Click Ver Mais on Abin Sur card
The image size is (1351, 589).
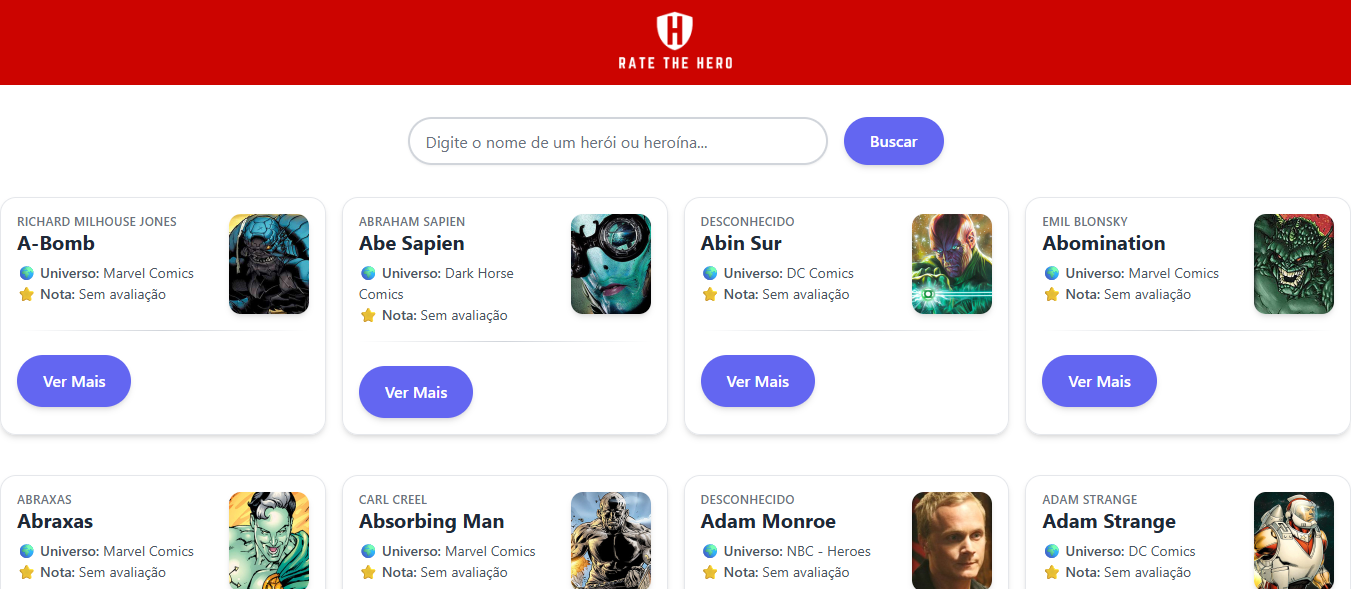point(757,381)
